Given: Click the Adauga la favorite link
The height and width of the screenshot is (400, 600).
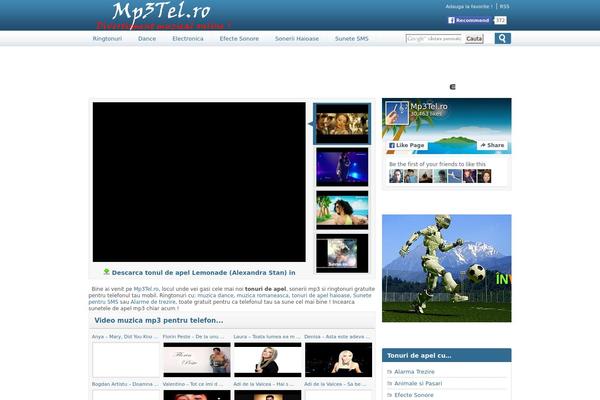Looking at the screenshot, I should 469,7.
